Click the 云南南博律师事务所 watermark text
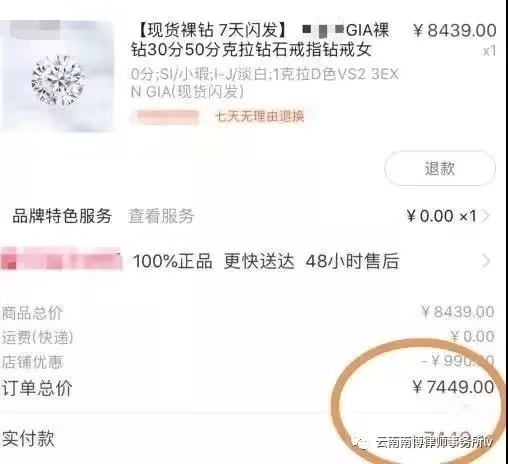Screen dimensions: 508x464 (x=432, y=443)
